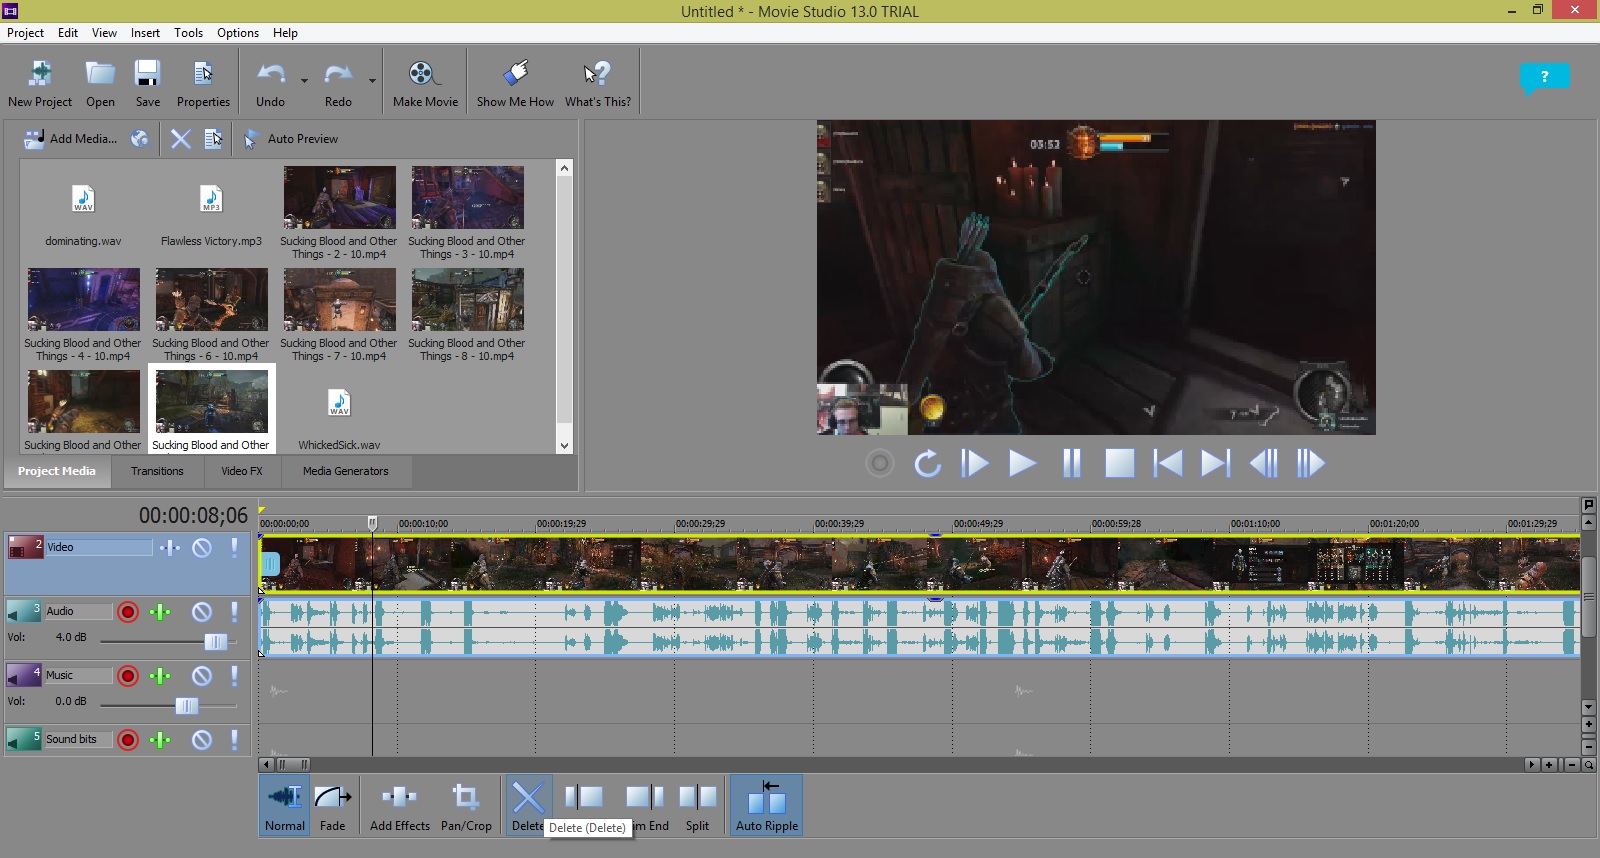Open media properties icon in media toolbar

coord(213,139)
